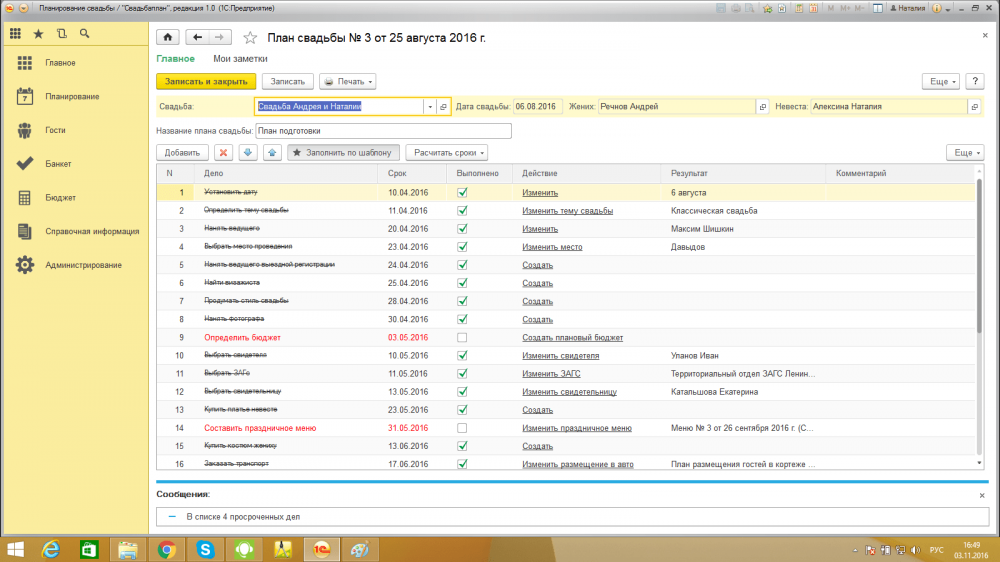Launch Skype from the Windows taskbar
1000x562 pixels.
click(x=206, y=549)
